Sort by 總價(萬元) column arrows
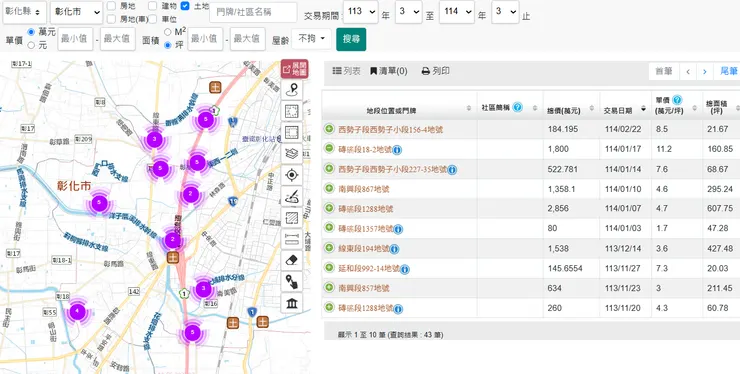Viewport: 740px width, 374px height. click(592, 108)
